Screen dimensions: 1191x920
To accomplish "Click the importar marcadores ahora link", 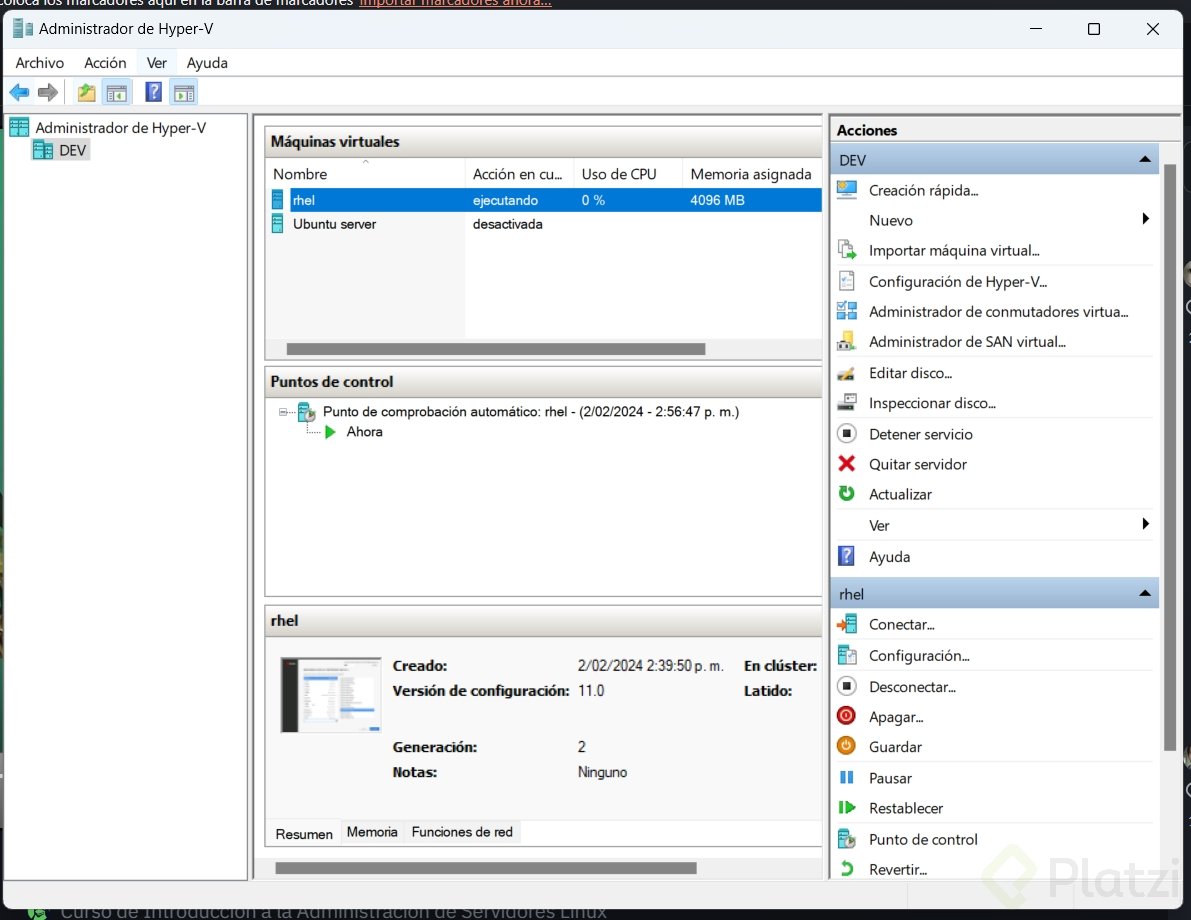I will click(x=455, y=3).
